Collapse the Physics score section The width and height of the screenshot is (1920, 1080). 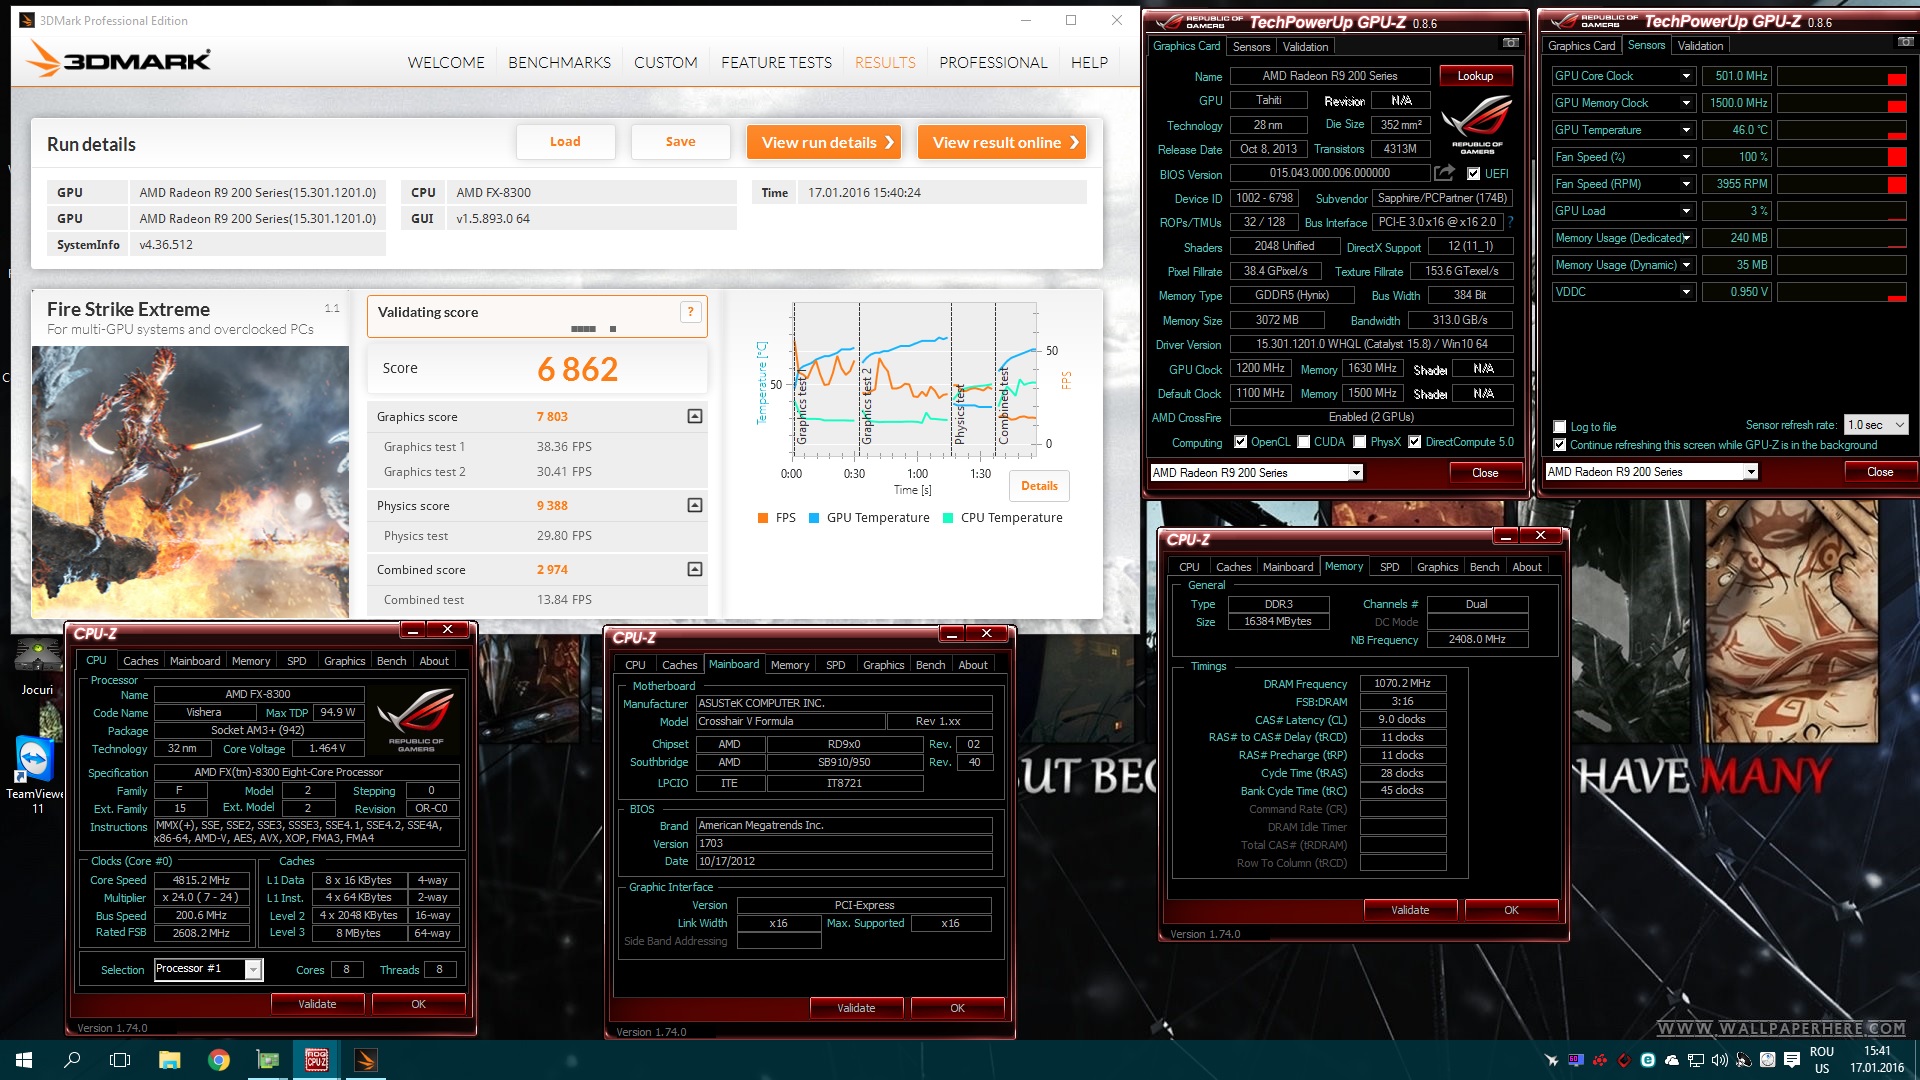click(x=695, y=505)
